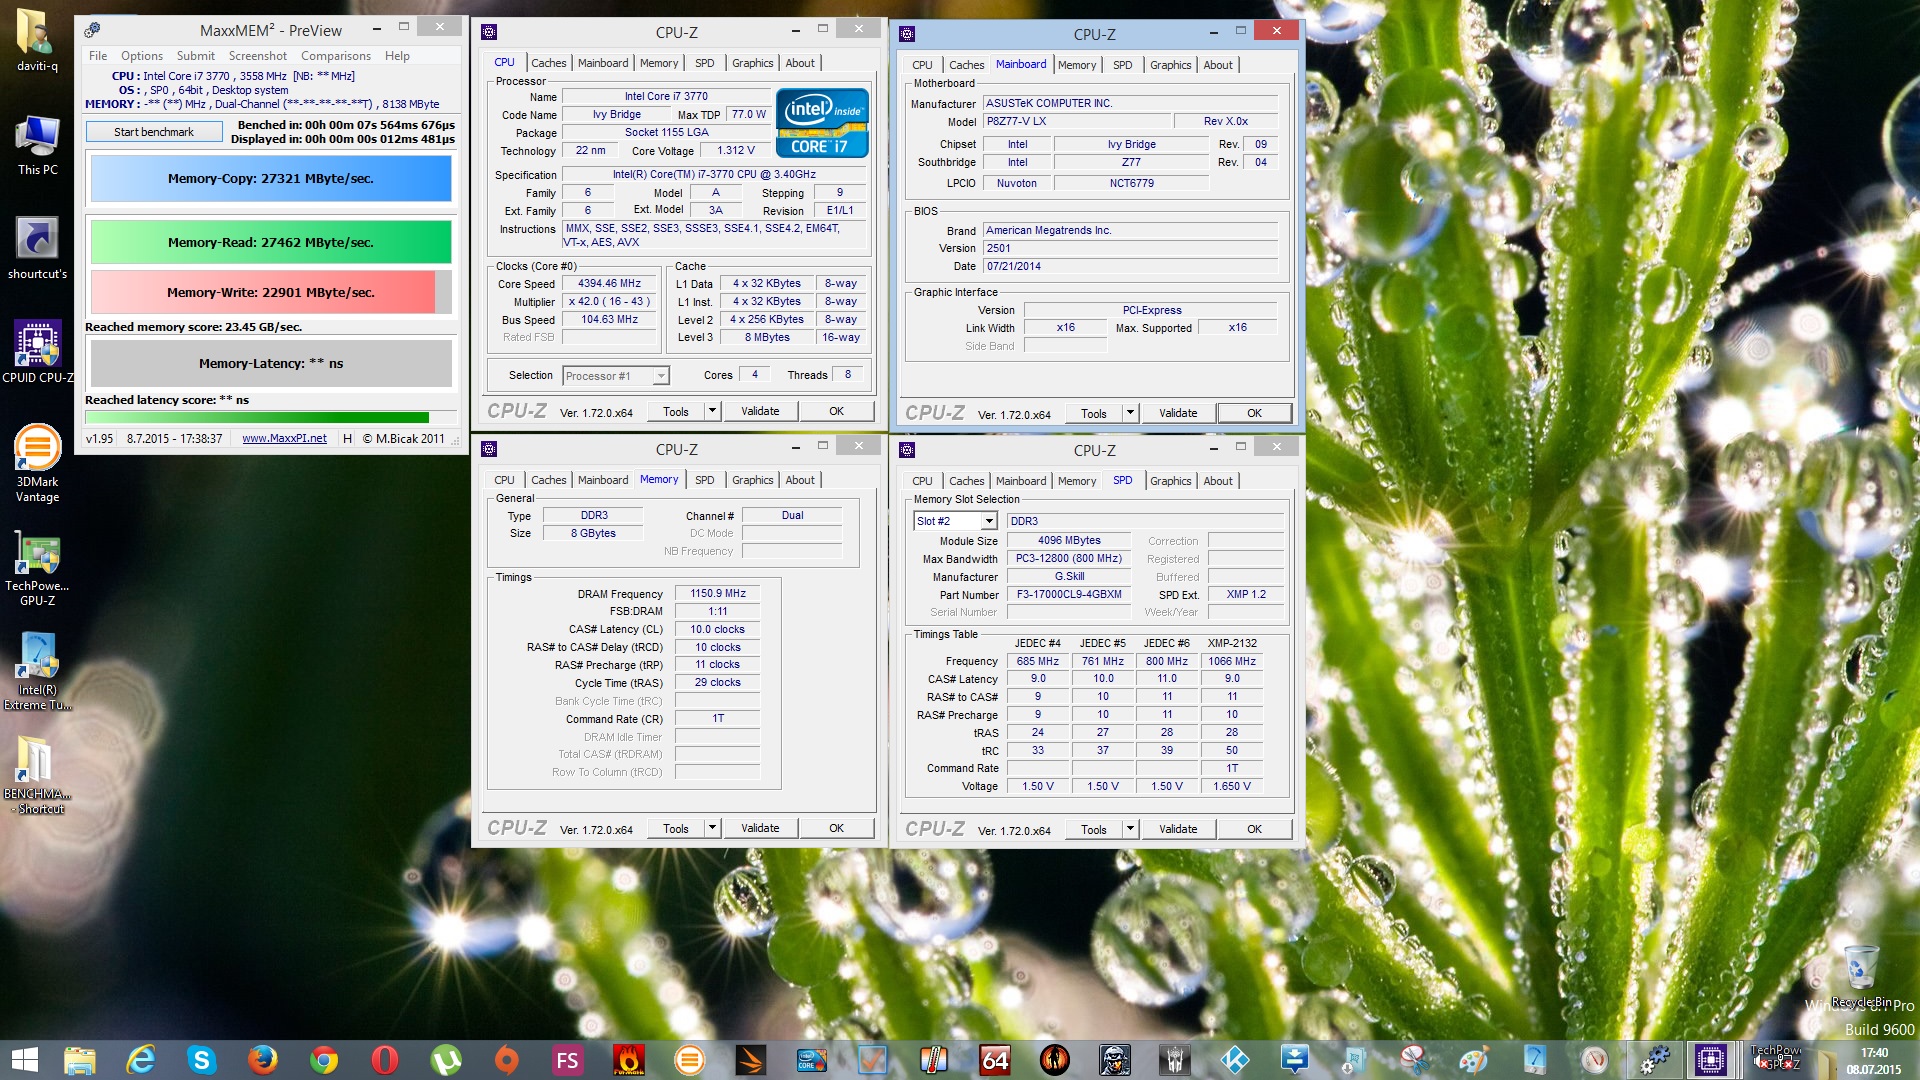The width and height of the screenshot is (1920, 1080).
Task: Open Intel Extreme Tuning desktop shortcut
Action: 37,672
